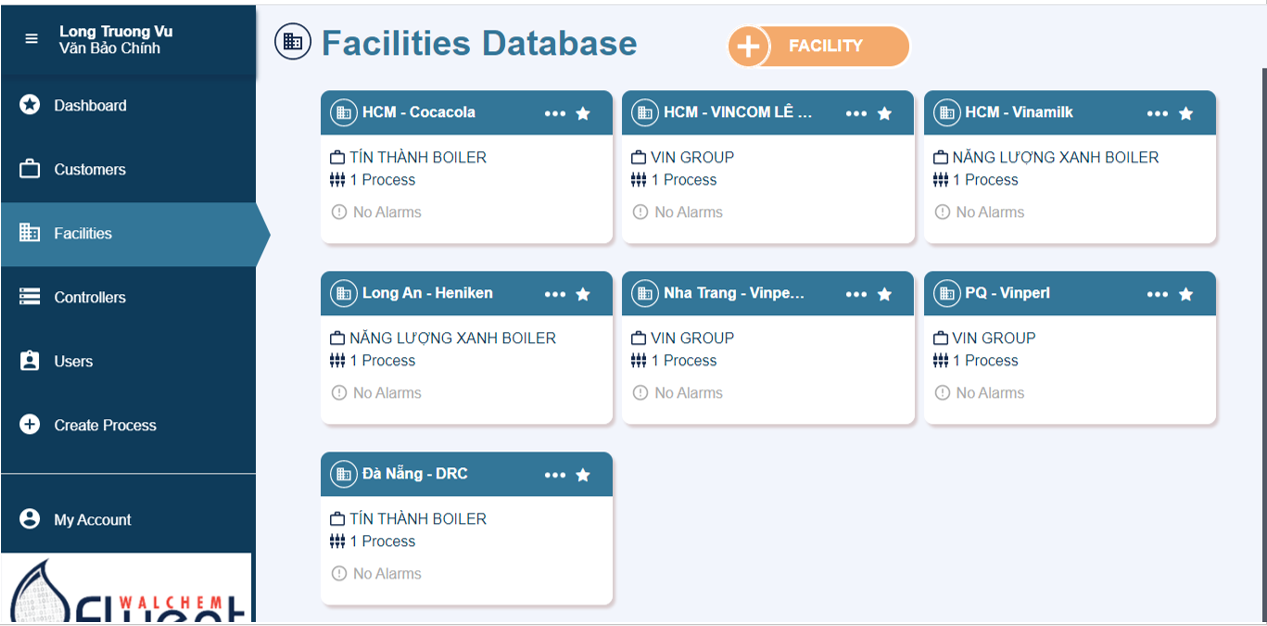1267x626 pixels.
Task: Click No Alarms on Long An - Heniken card
Action: tap(387, 393)
